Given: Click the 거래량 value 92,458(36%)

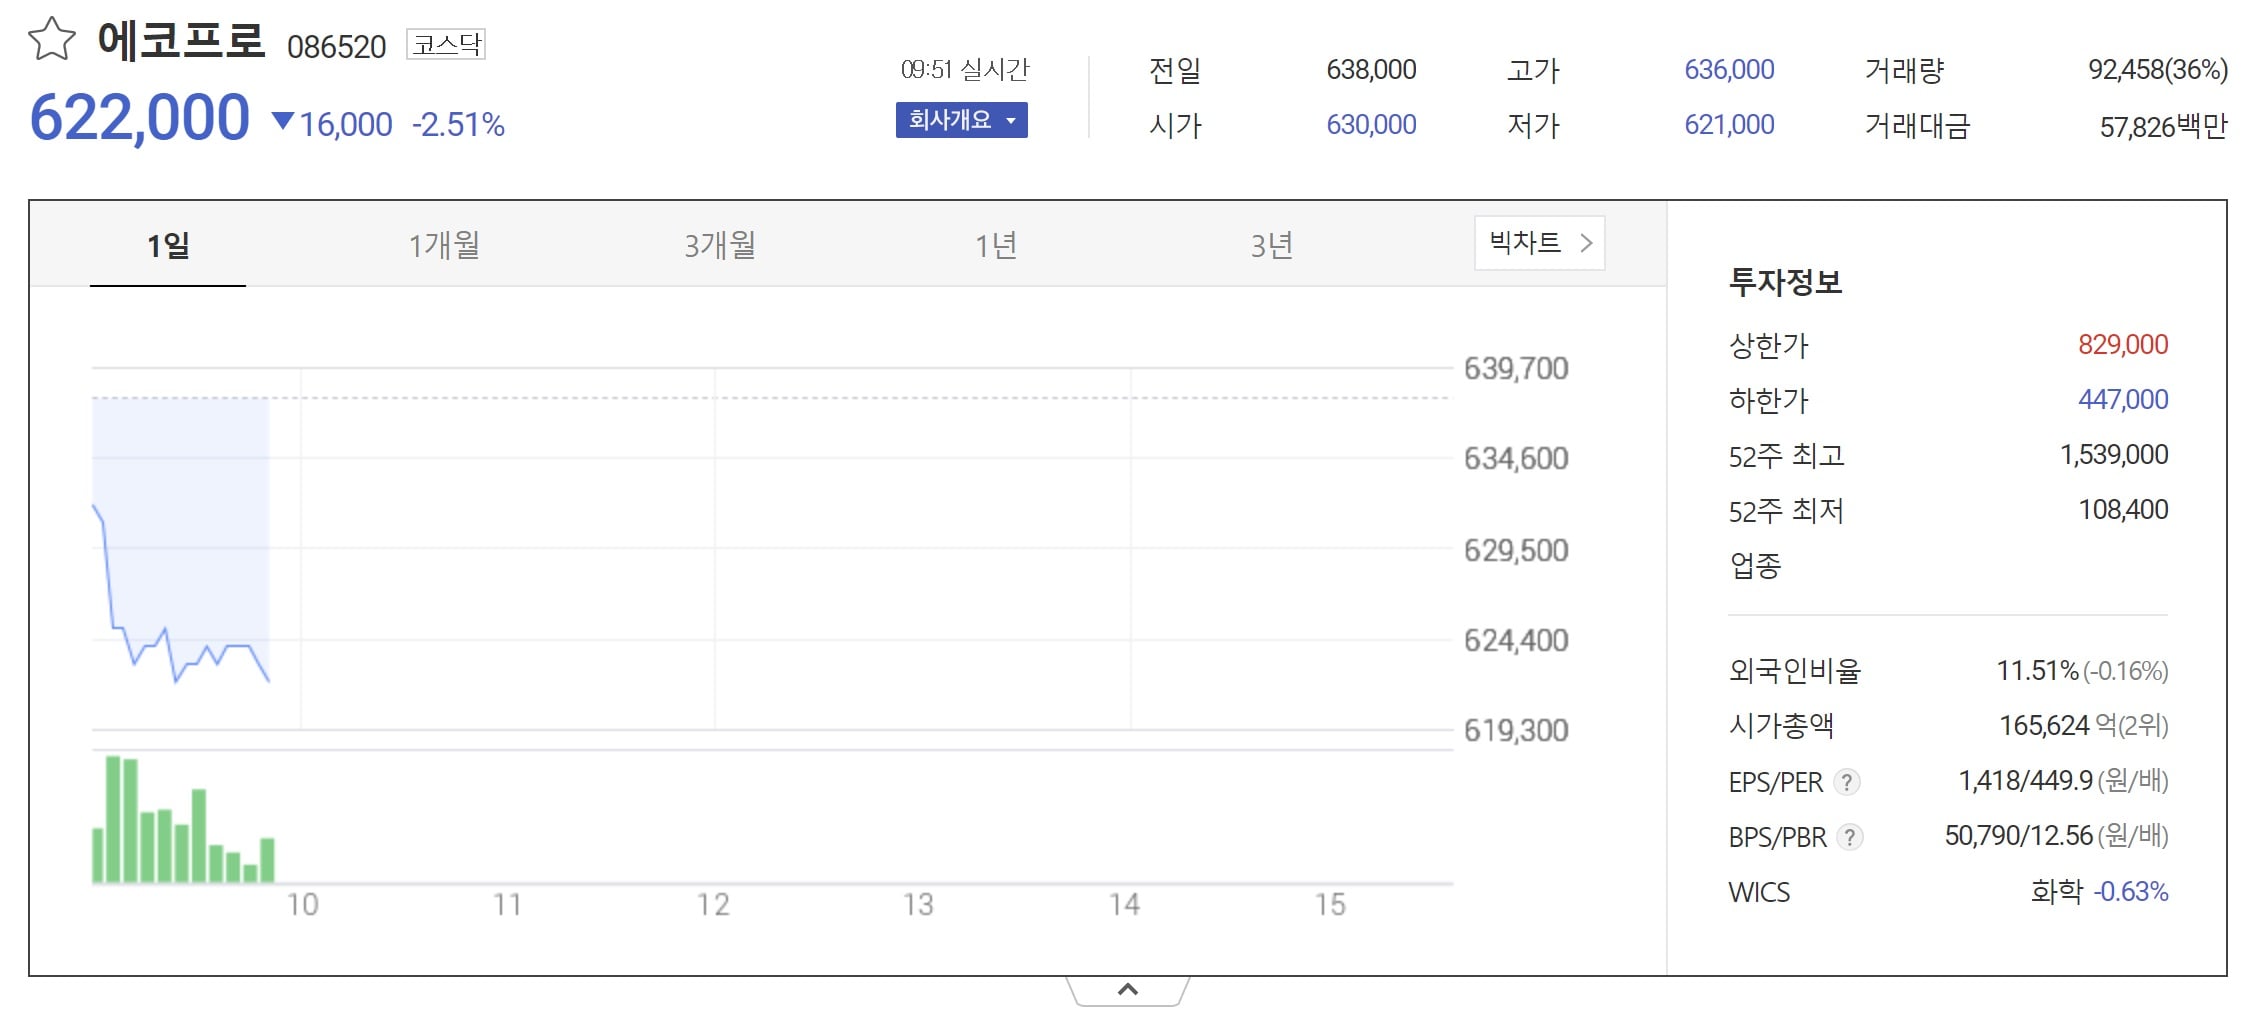Looking at the screenshot, I should [x=2158, y=69].
